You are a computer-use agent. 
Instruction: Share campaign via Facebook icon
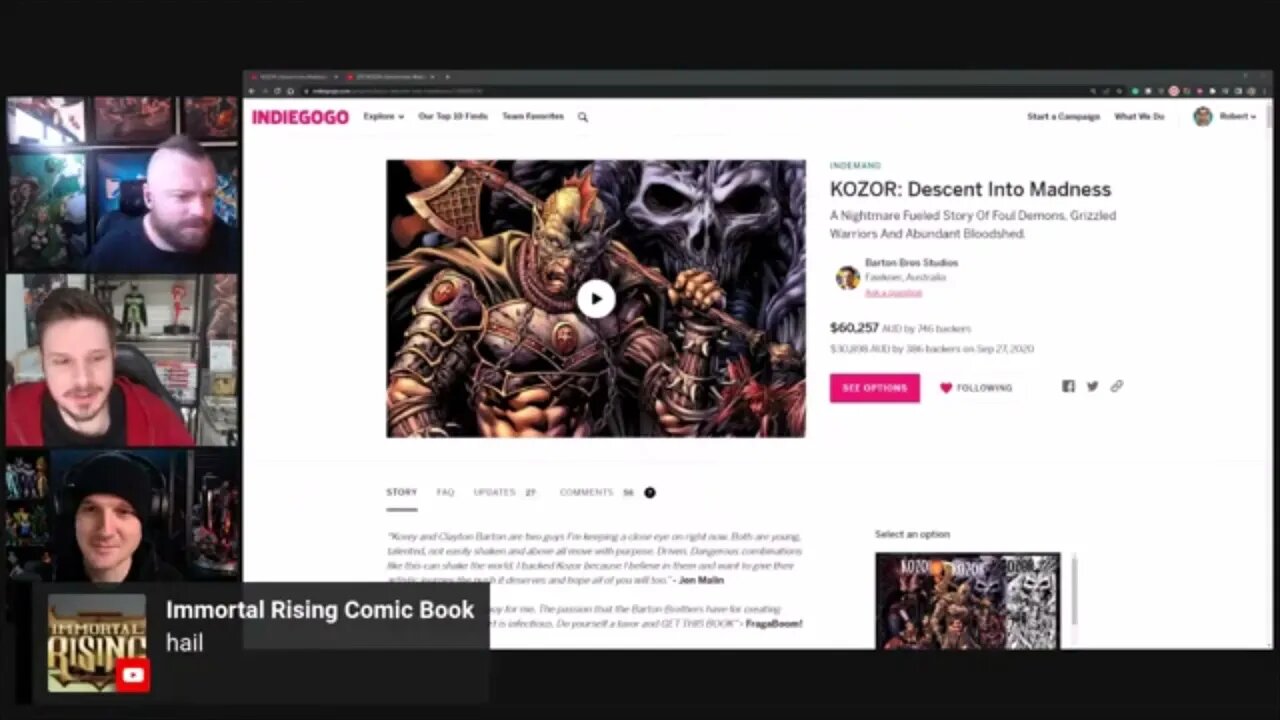(x=1068, y=386)
